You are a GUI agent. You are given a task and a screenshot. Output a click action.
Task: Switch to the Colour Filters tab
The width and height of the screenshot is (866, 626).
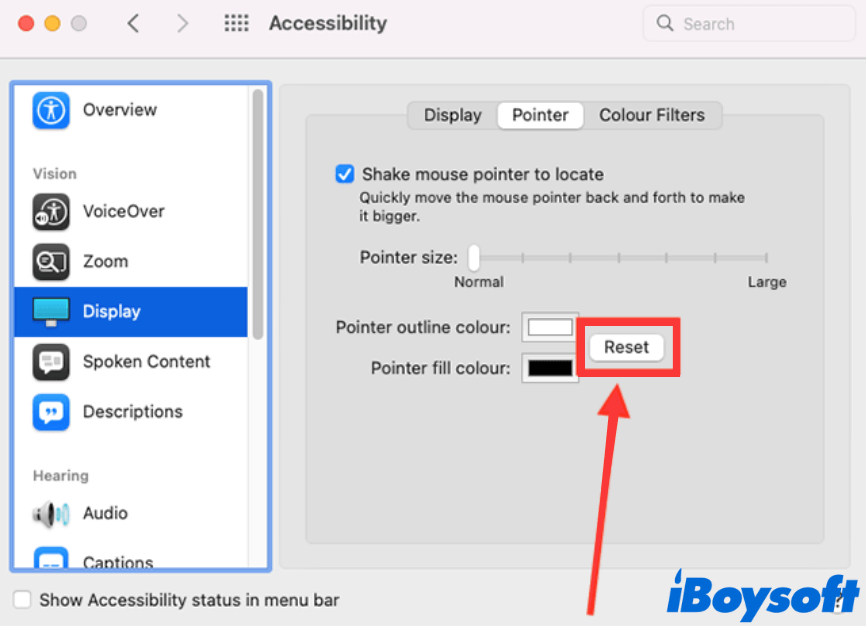coord(652,115)
